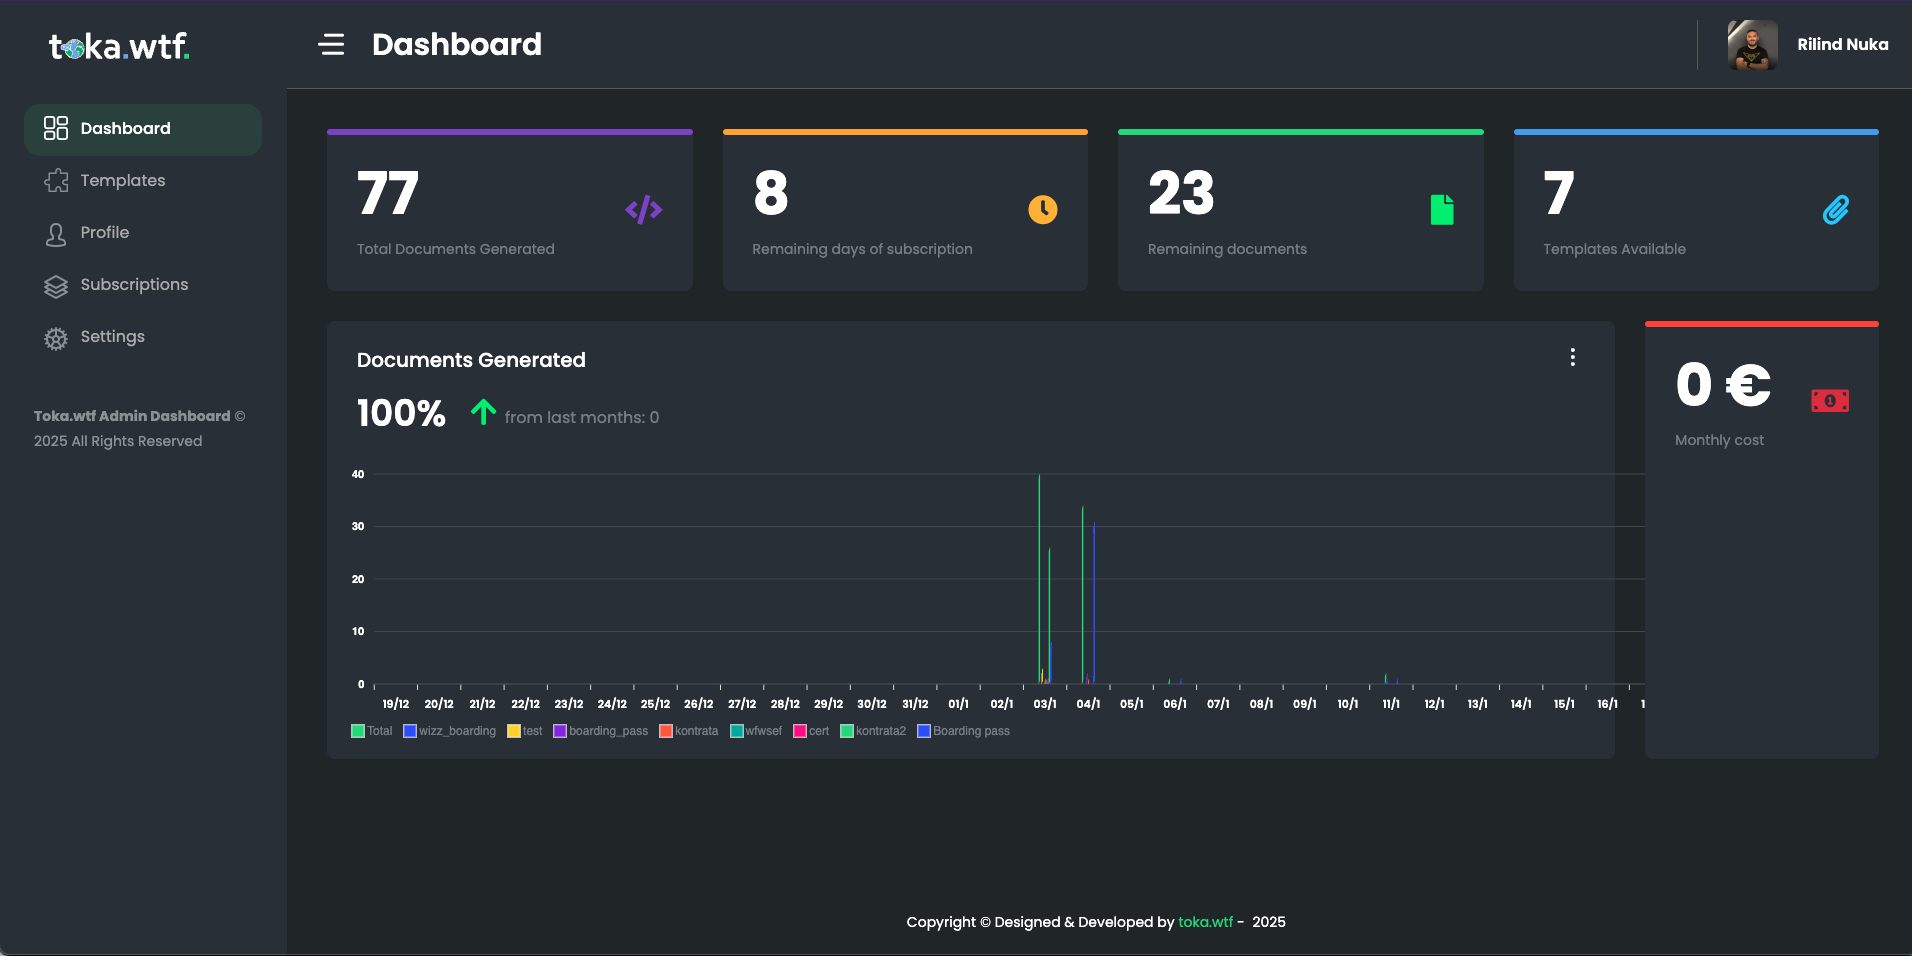Click the green upward arrow icon
The image size is (1912, 956).
pos(483,412)
